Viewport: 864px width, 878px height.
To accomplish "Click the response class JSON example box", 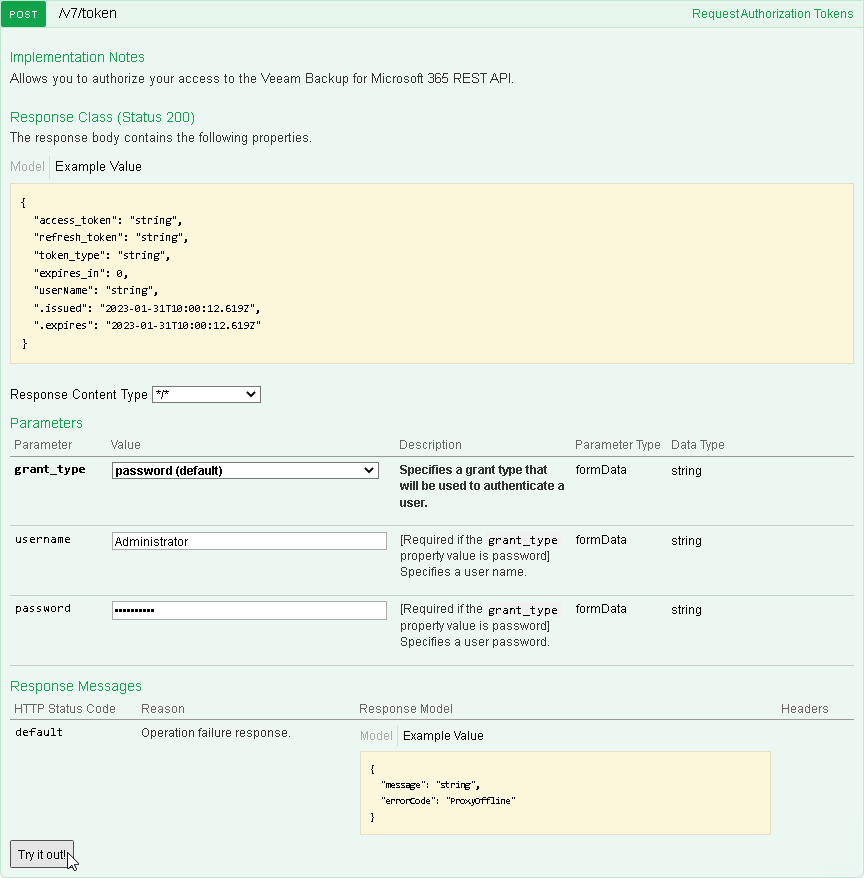I will pyautogui.click(x=432, y=273).
